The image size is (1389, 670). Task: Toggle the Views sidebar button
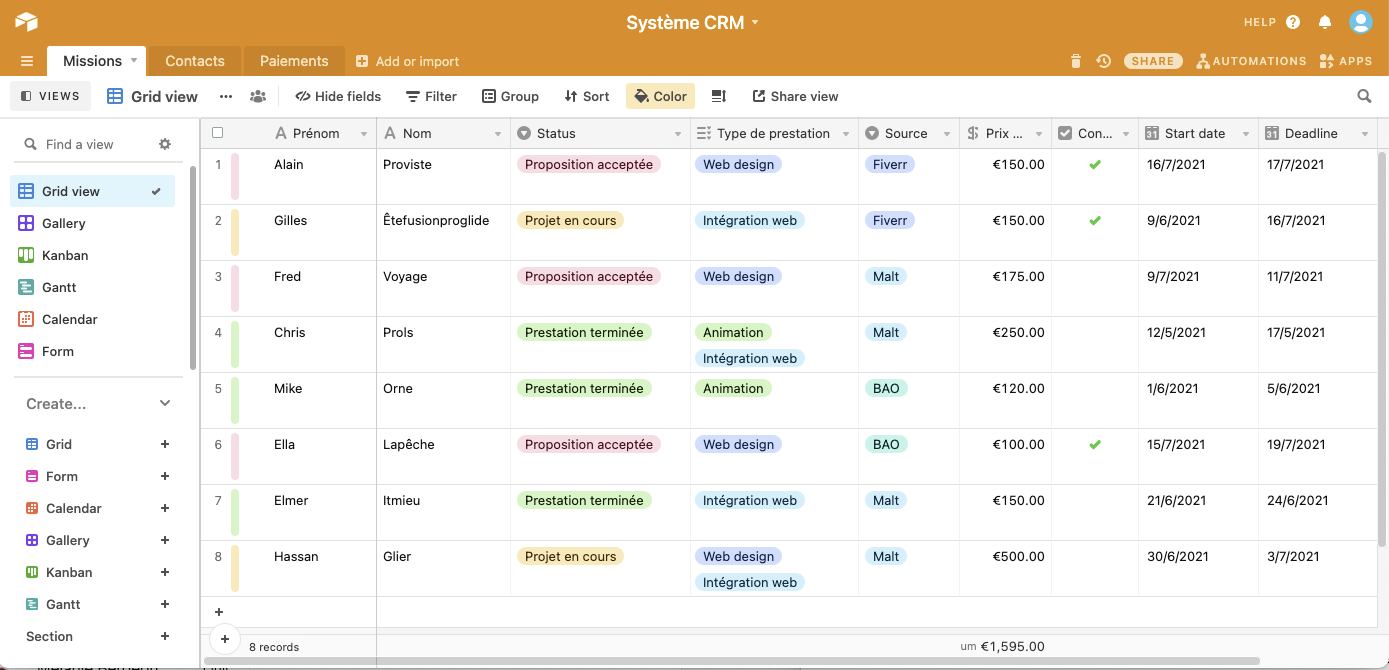[50, 96]
